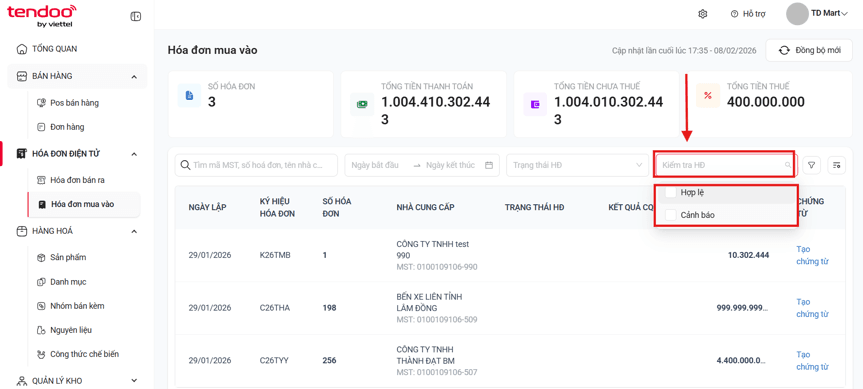The image size is (863, 389).
Task: Click the Kiểm tra HĐ combo box
Action: click(x=724, y=165)
